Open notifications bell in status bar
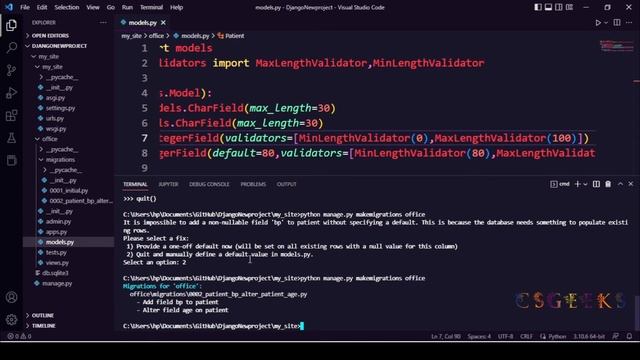This screenshot has width=640, height=360. pos(629,336)
